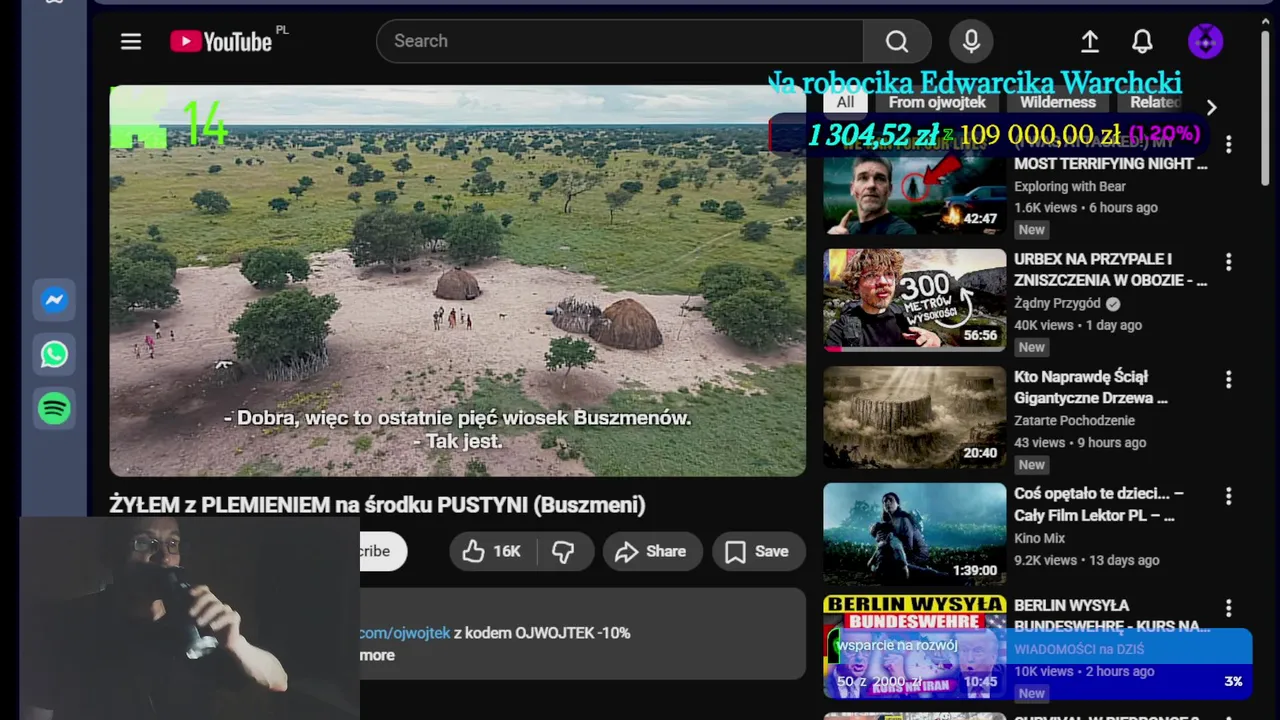The height and width of the screenshot is (720, 1280).
Task: Open 'Kino Mix' channel name
Action: [x=1040, y=538]
